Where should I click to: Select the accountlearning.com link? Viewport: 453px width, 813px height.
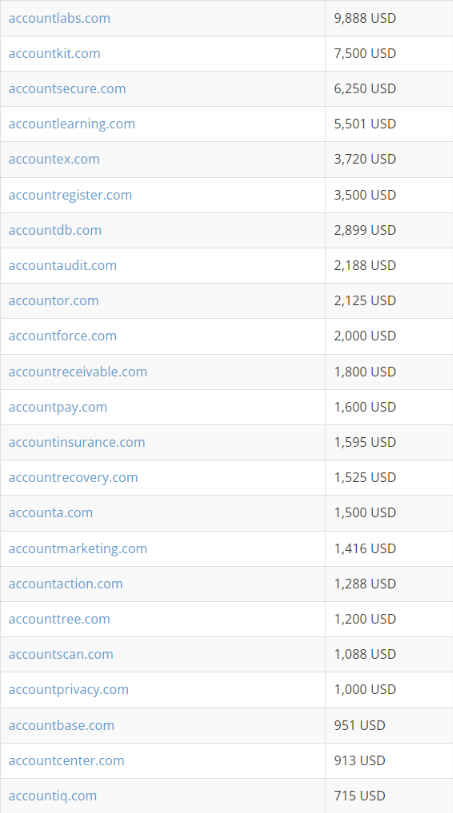coord(72,124)
